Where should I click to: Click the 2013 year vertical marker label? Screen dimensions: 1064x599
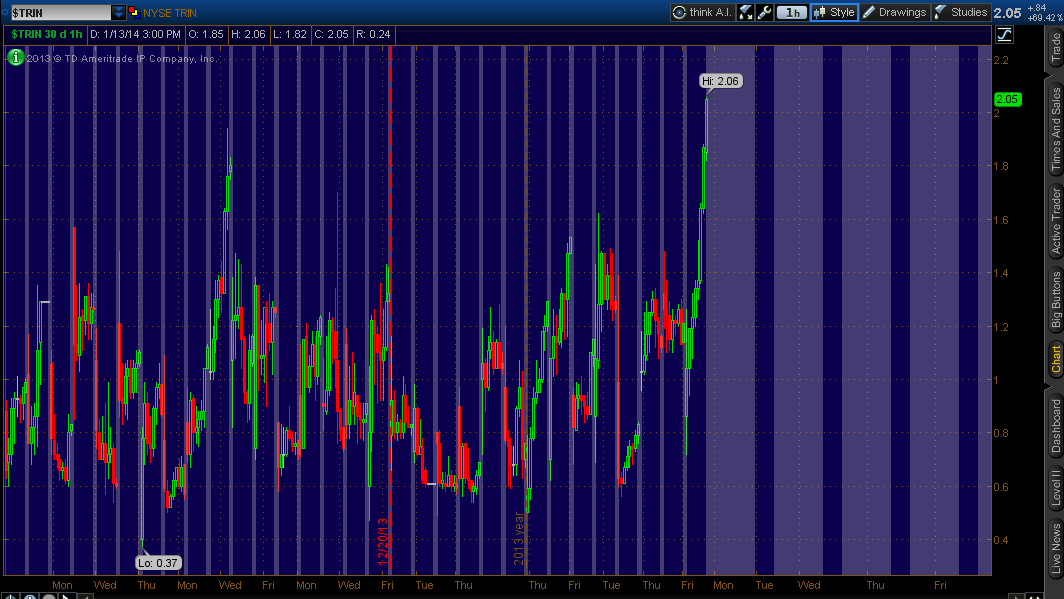pos(518,538)
